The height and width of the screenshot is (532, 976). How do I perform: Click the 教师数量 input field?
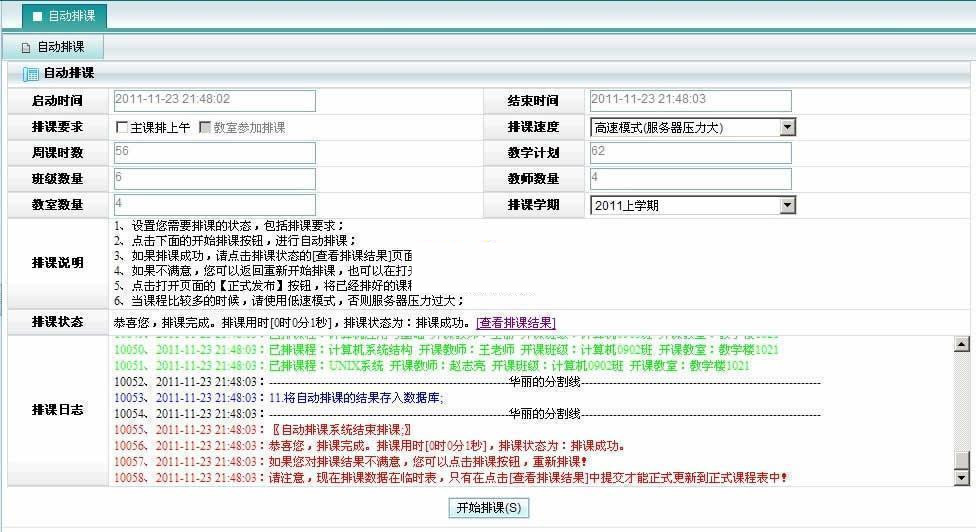691,179
